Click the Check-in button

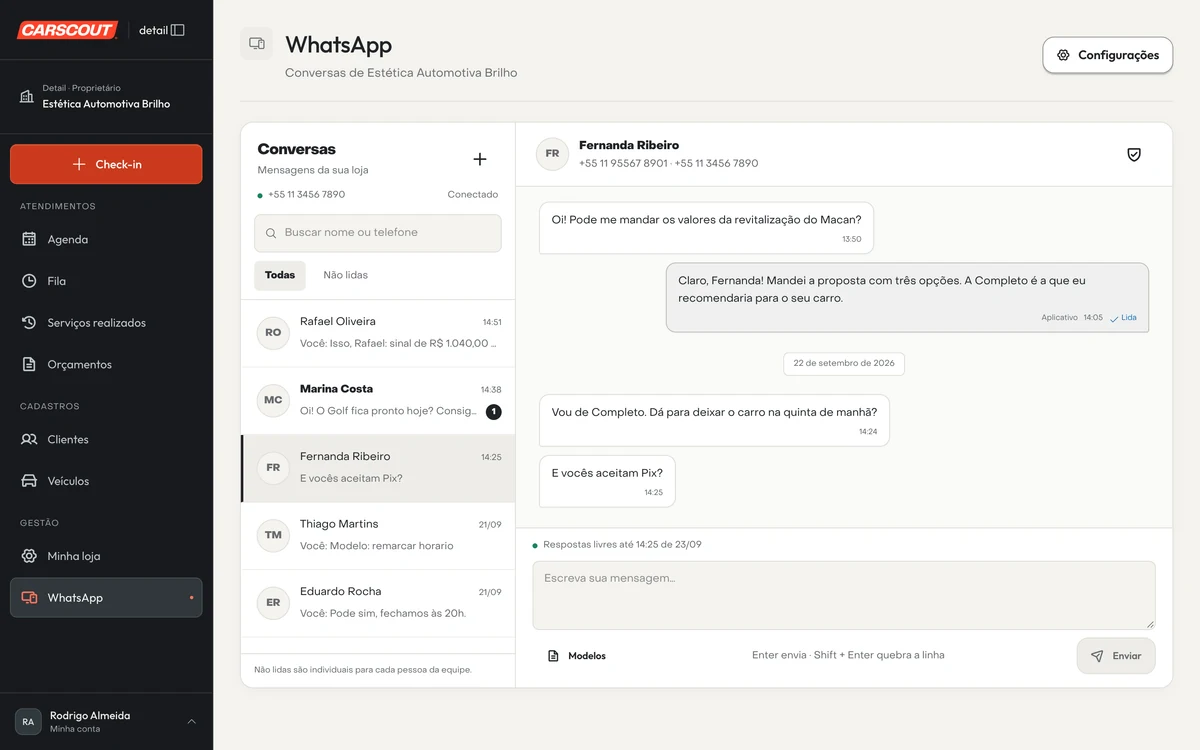[x=106, y=164]
